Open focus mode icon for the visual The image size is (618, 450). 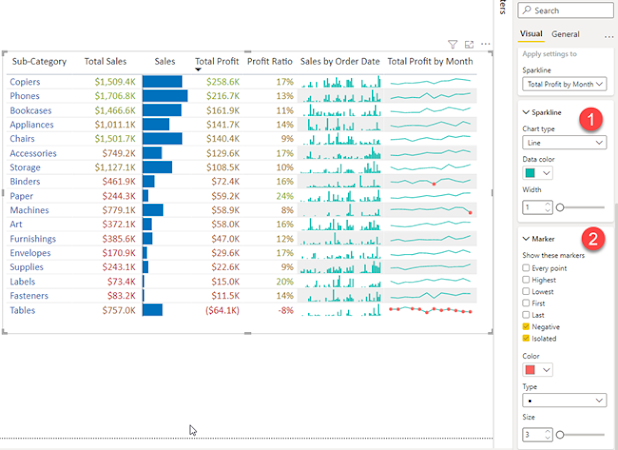(x=469, y=45)
